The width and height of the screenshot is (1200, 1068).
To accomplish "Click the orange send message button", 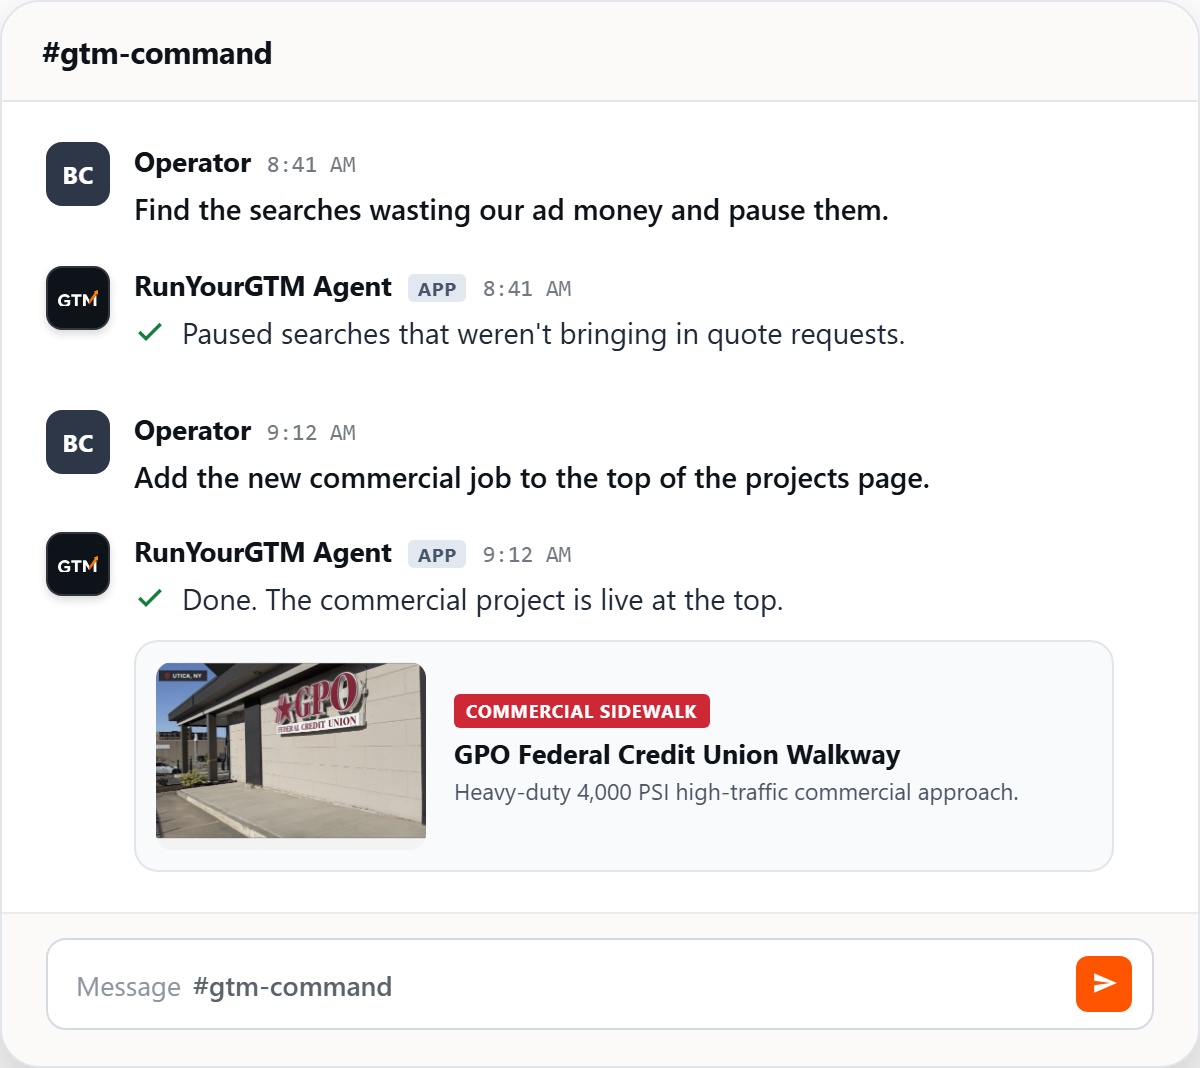I will click(1104, 984).
